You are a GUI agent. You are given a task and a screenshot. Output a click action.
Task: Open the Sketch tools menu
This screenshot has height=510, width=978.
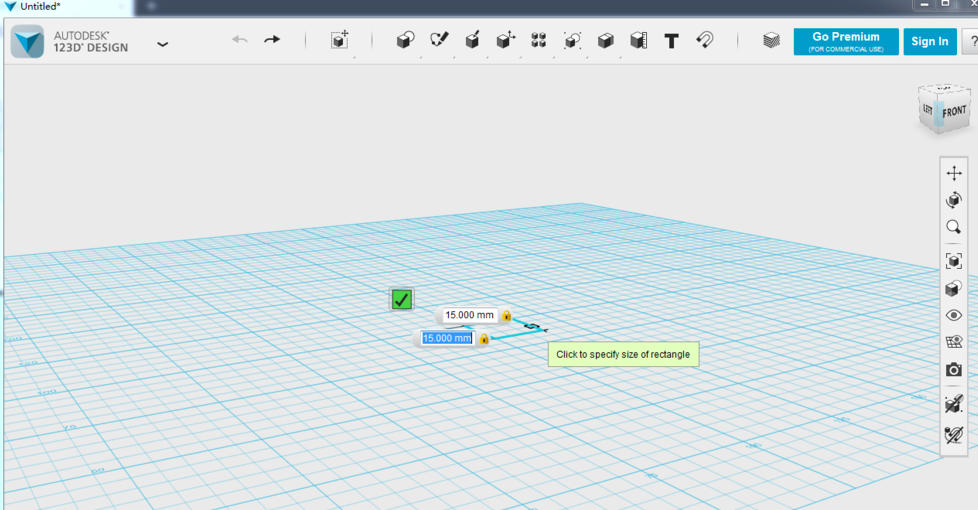coord(439,40)
